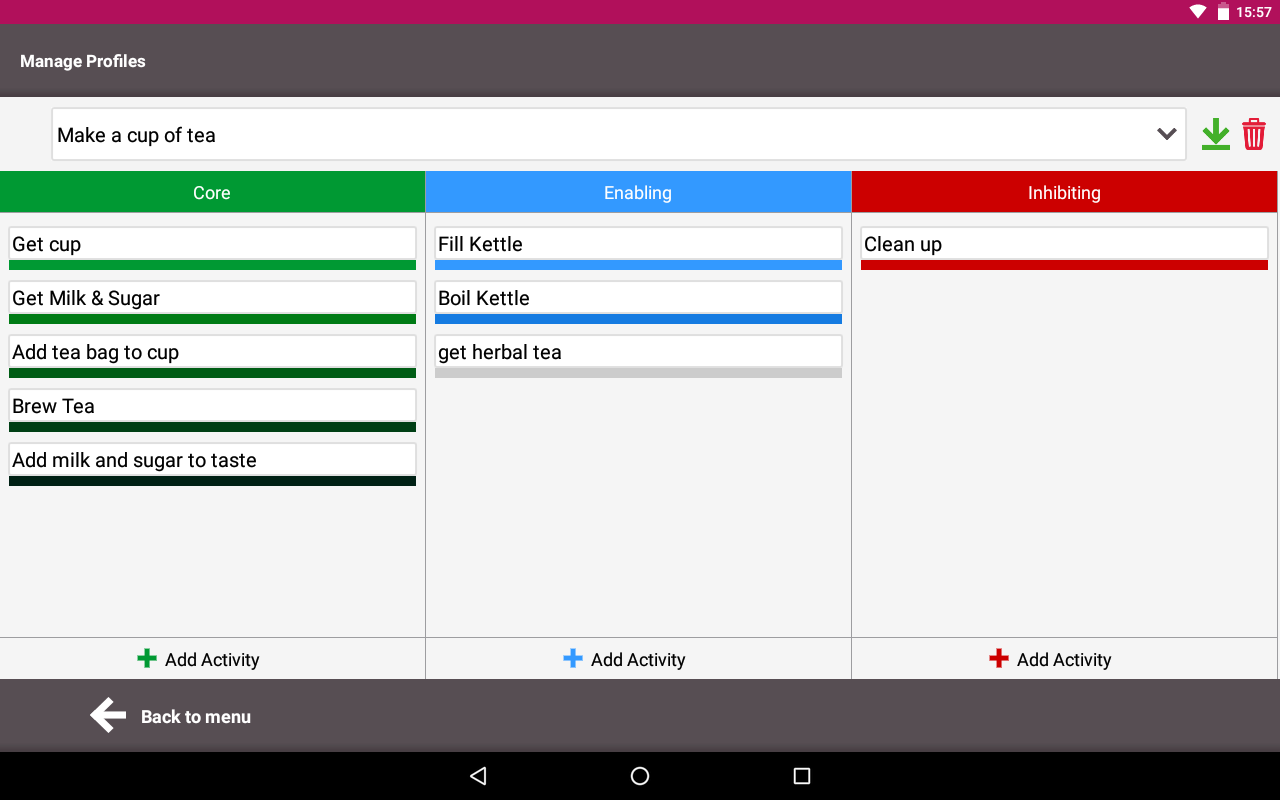Select the Enabling column header
Image resolution: width=1280 pixels, height=800 pixels.
click(638, 192)
